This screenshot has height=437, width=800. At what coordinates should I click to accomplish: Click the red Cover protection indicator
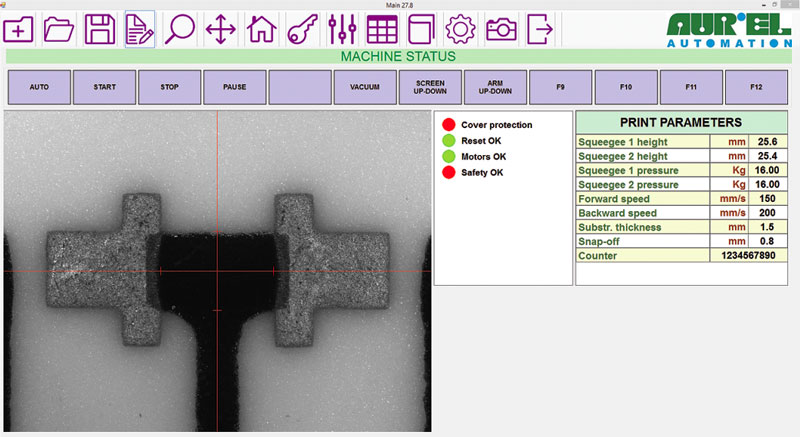pyautogui.click(x=448, y=124)
